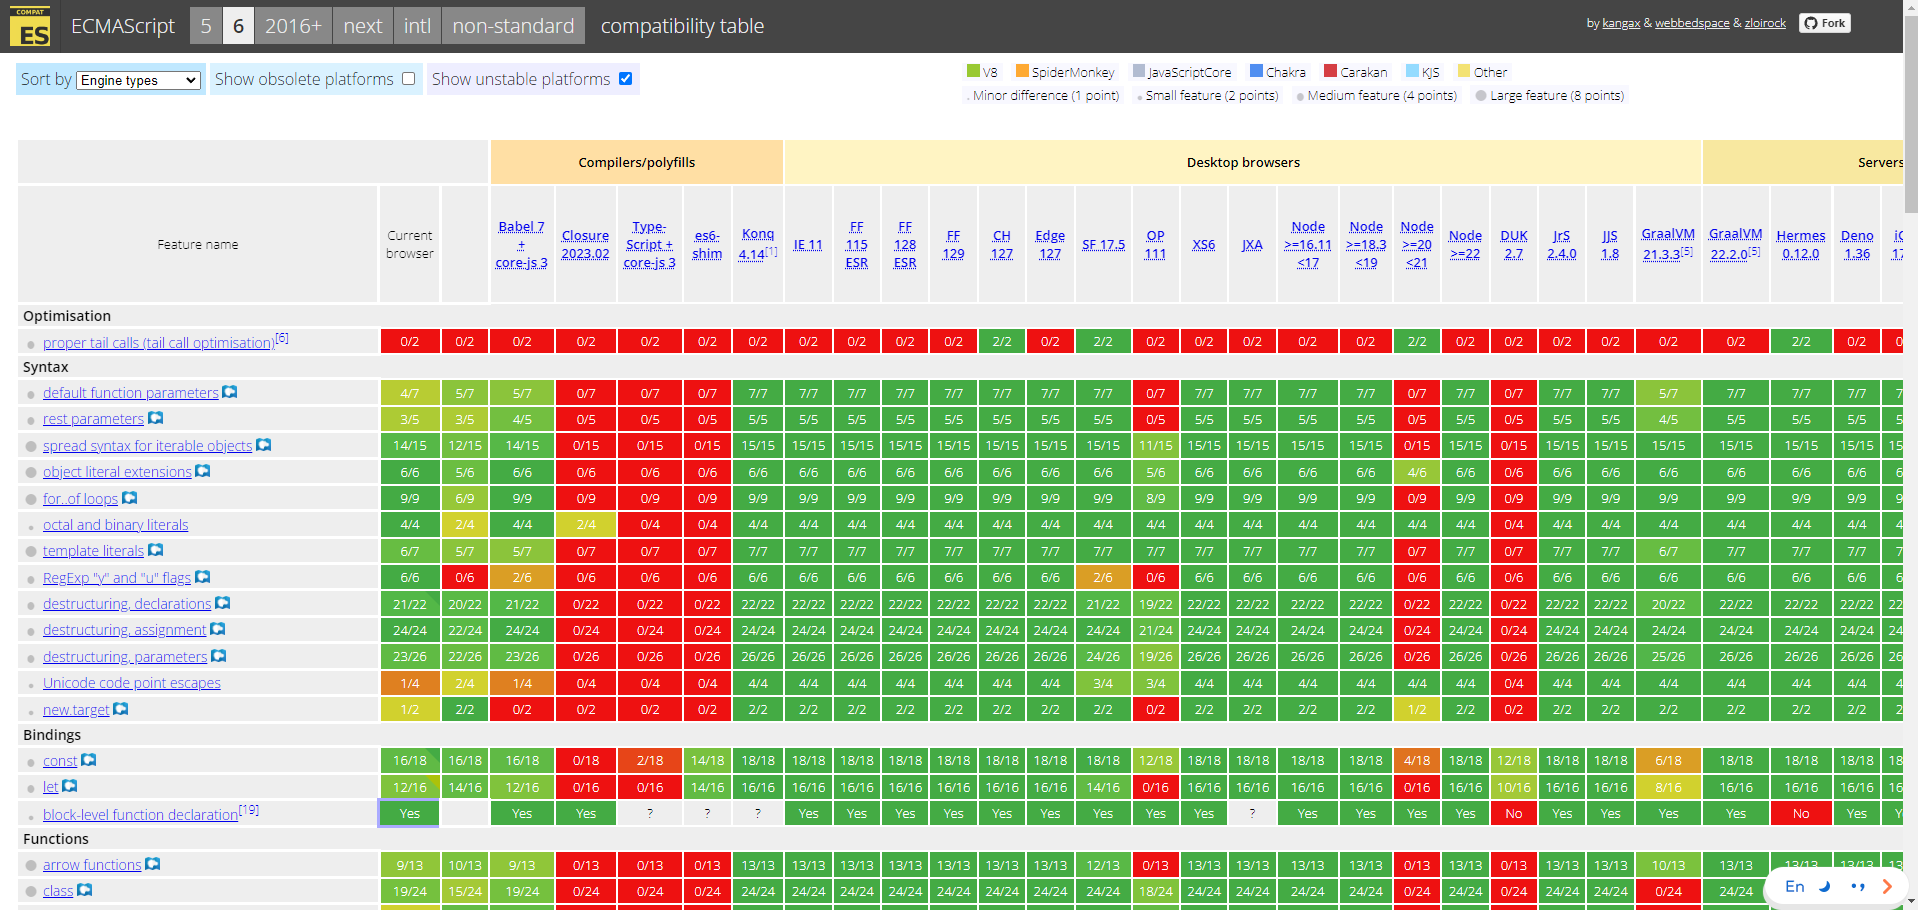Expand the floating widget with orange chevron
Viewport: 1918px width, 910px height.
click(1887, 886)
